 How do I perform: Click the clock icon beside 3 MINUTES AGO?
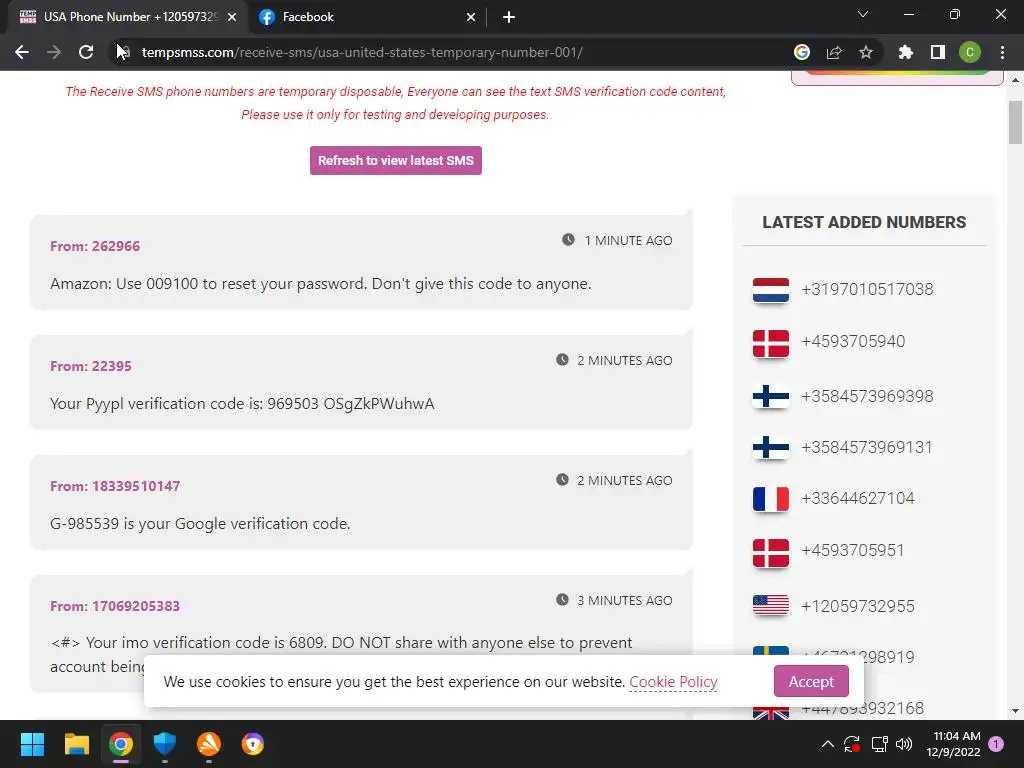click(562, 600)
